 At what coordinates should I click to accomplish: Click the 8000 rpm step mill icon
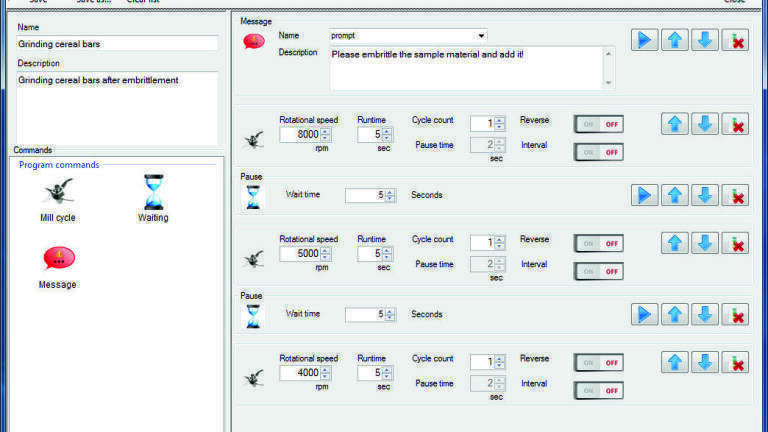coord(254,140)
